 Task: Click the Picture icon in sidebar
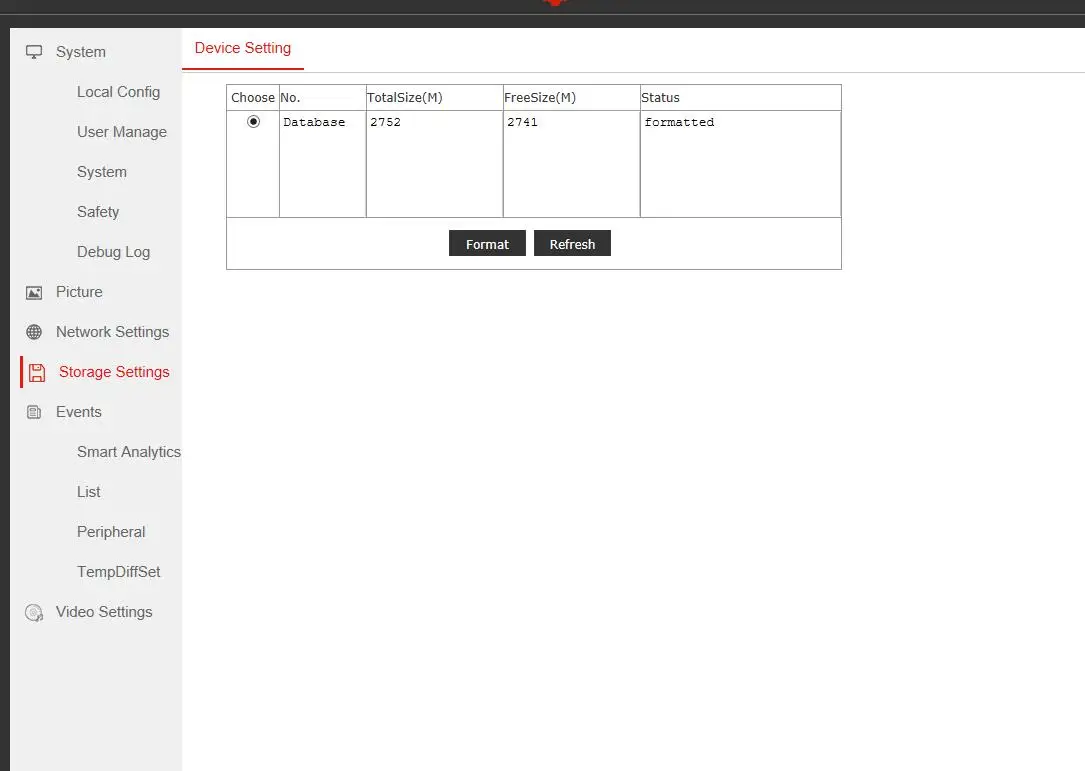[34, 292]
